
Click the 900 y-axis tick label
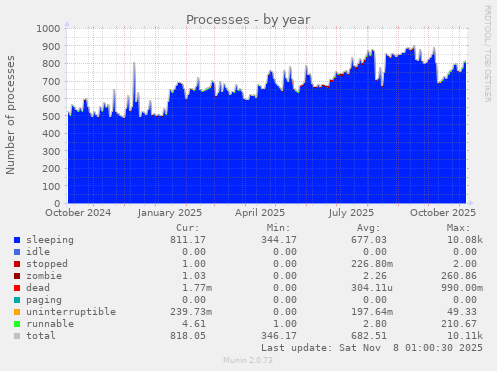click(x=51, y=46)
